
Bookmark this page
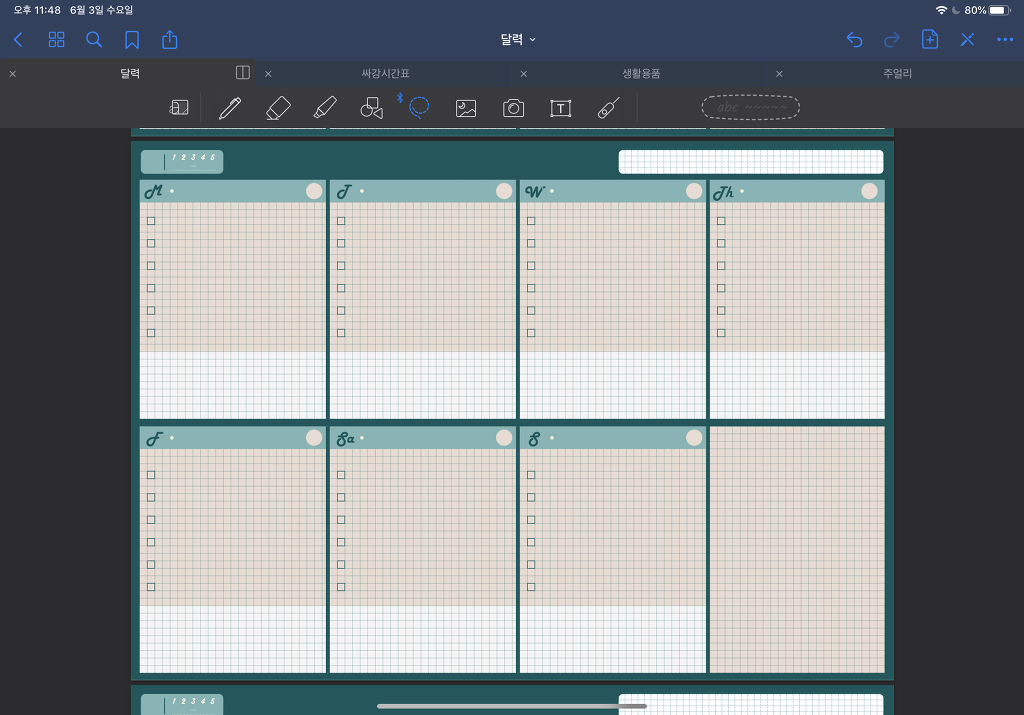[x=132, y=40]
